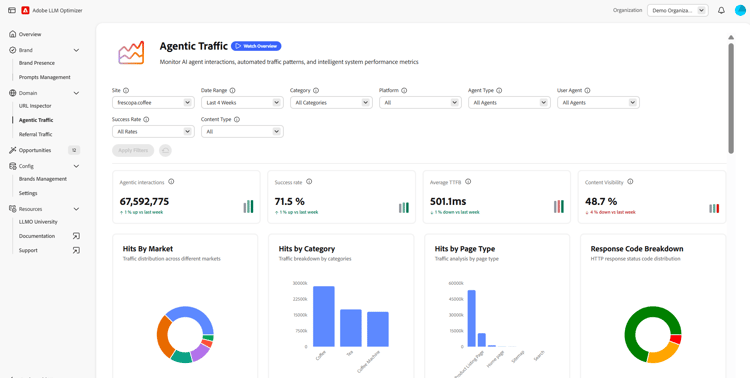Click the Resources icon in sidebar

coord(12,209)
